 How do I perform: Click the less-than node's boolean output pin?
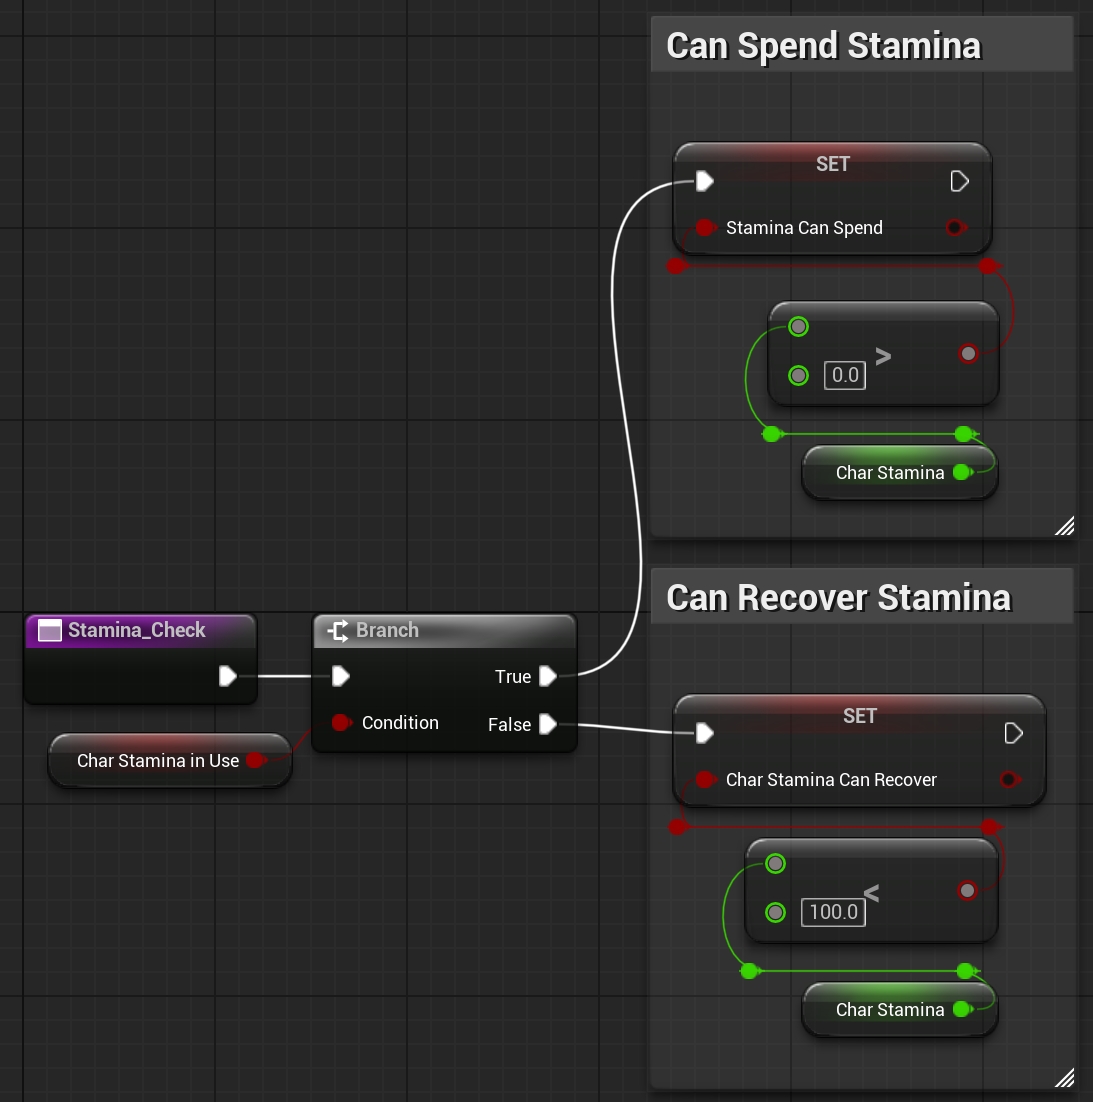tap(967, 890)
